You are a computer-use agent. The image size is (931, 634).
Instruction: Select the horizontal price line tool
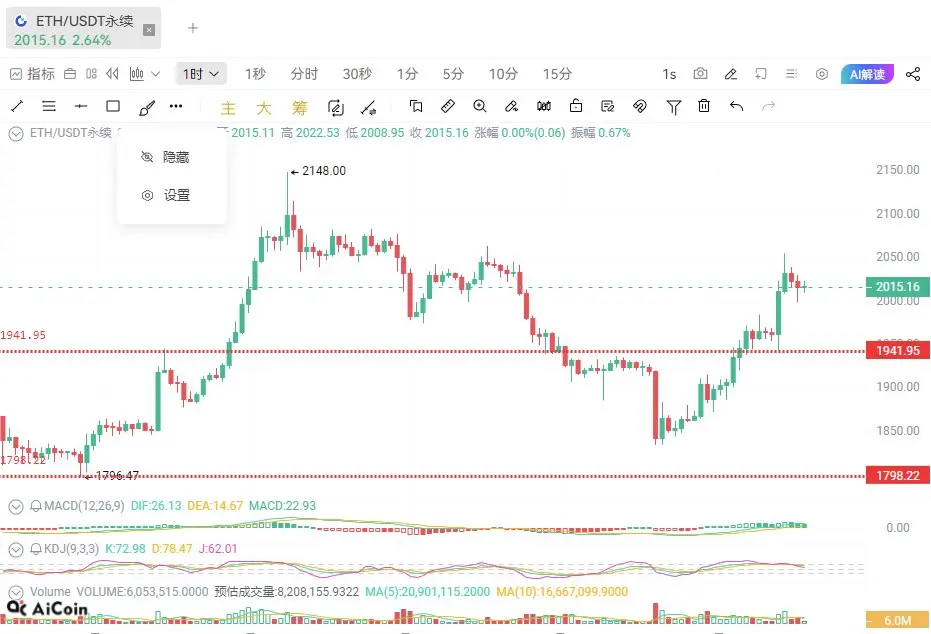81,106
